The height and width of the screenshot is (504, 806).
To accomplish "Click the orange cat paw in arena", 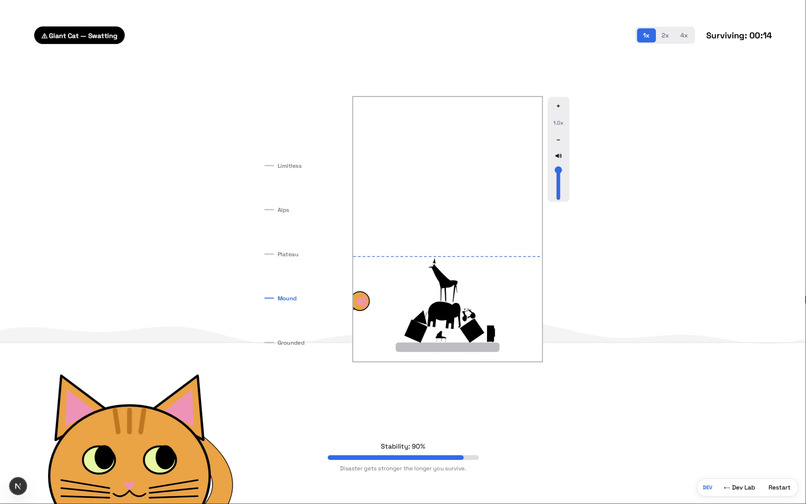I will coord(361,301).
